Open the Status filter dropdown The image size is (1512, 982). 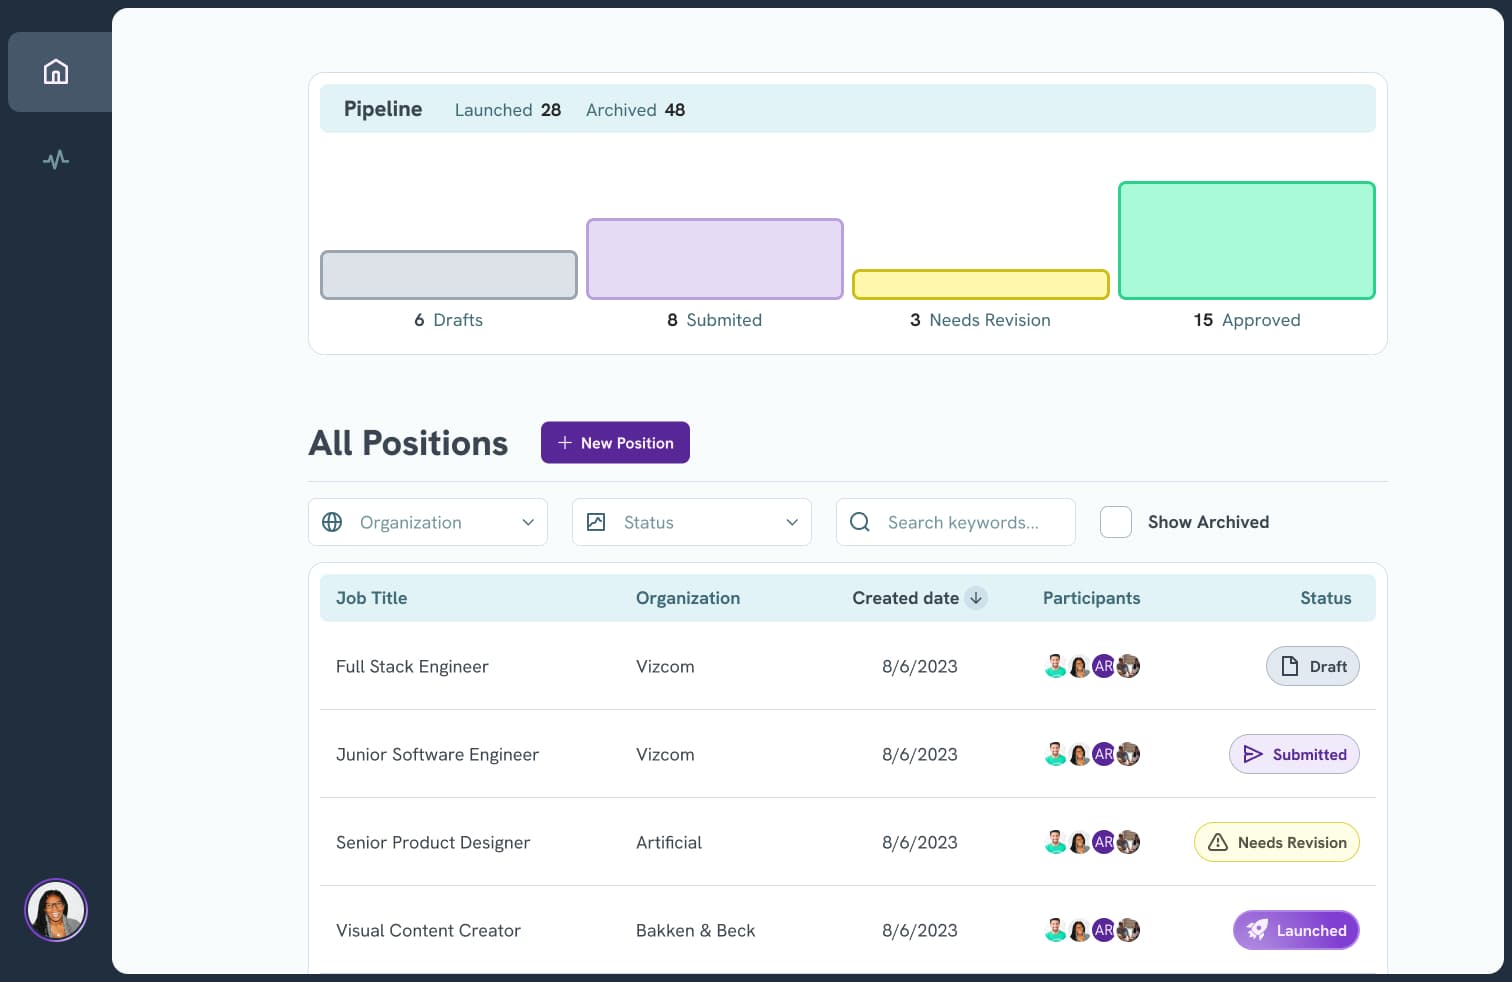point(791,522)
